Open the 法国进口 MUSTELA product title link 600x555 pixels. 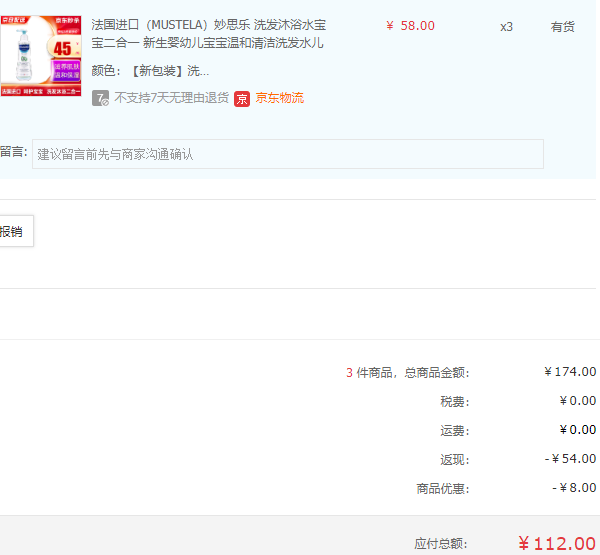(209, 34)
